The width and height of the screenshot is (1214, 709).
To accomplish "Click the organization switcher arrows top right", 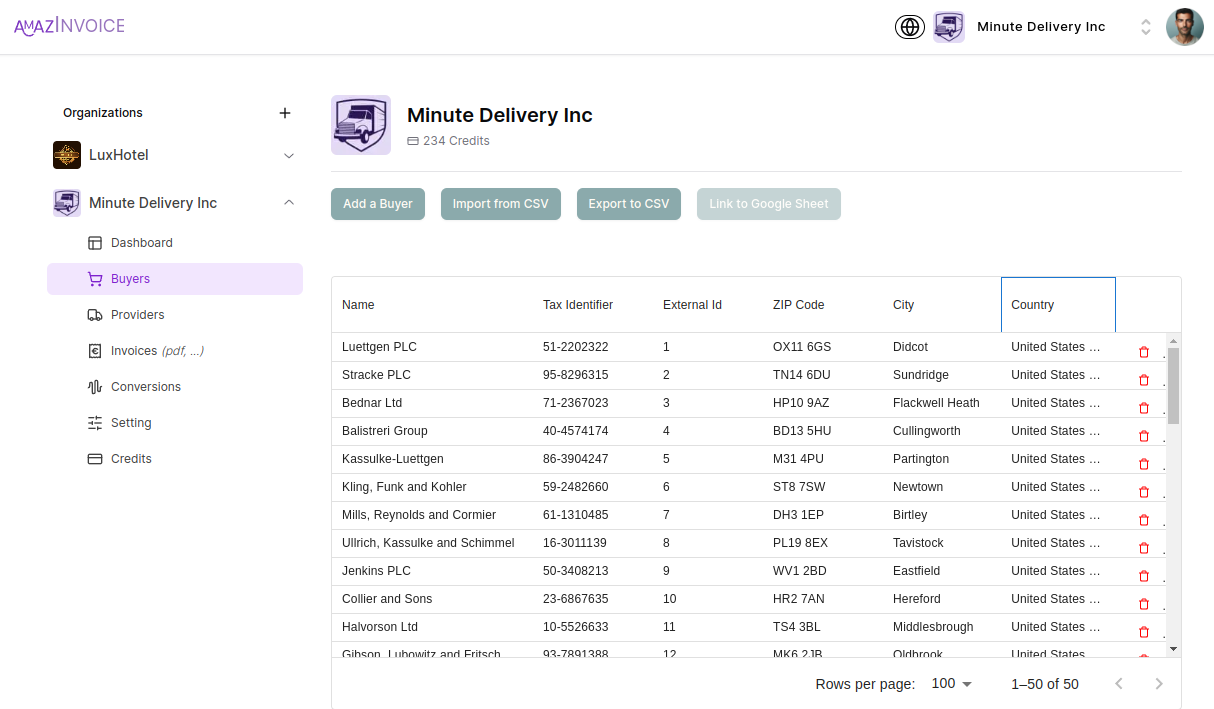I will (1145, 27).
